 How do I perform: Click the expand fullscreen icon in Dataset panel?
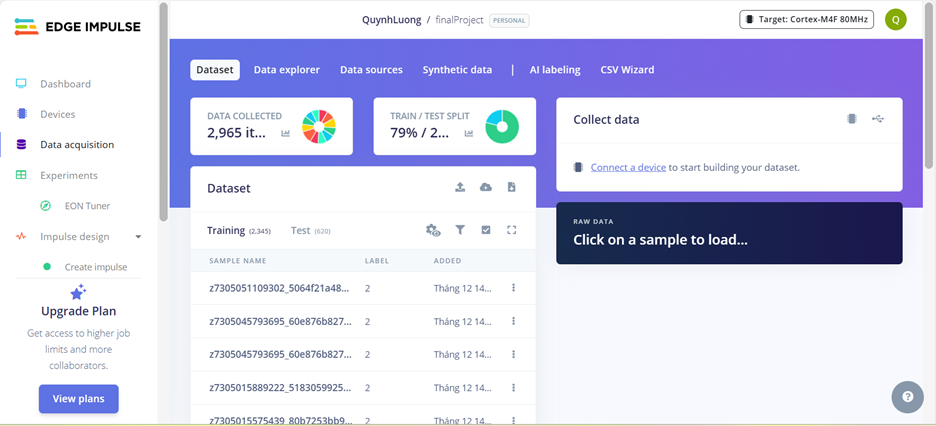click(x=512, y=230)
